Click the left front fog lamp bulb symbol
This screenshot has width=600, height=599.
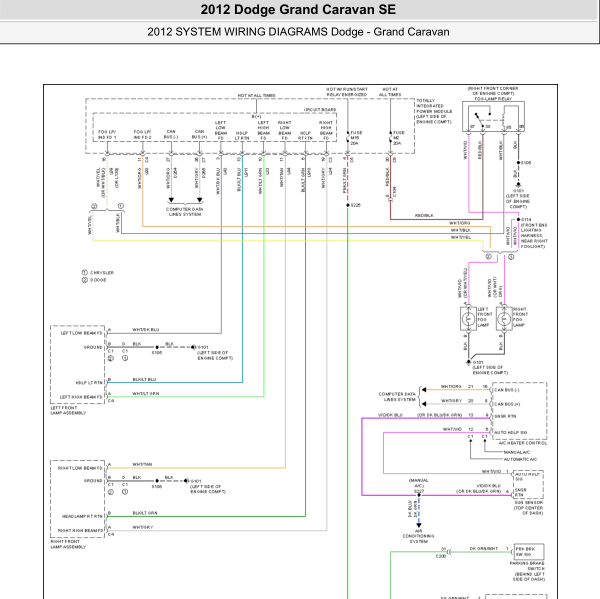click(468, 319)
